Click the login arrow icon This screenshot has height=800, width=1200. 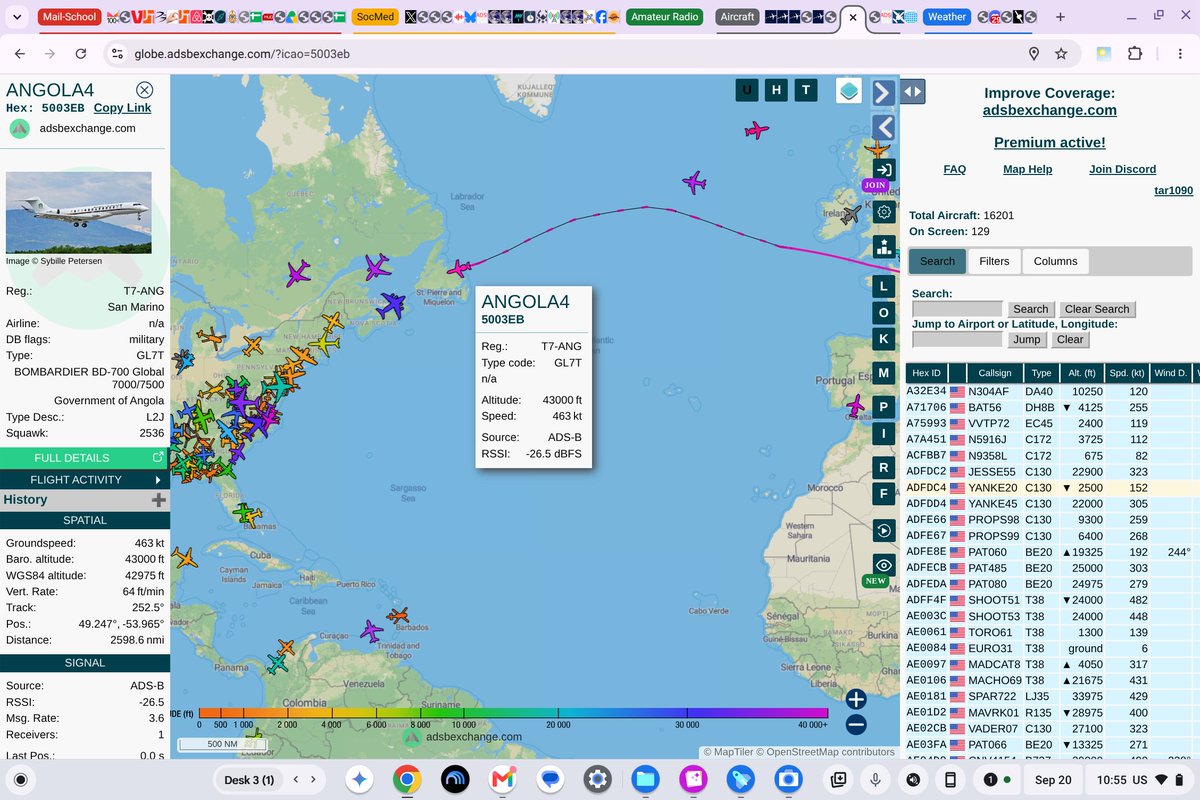tap(883, 169)
